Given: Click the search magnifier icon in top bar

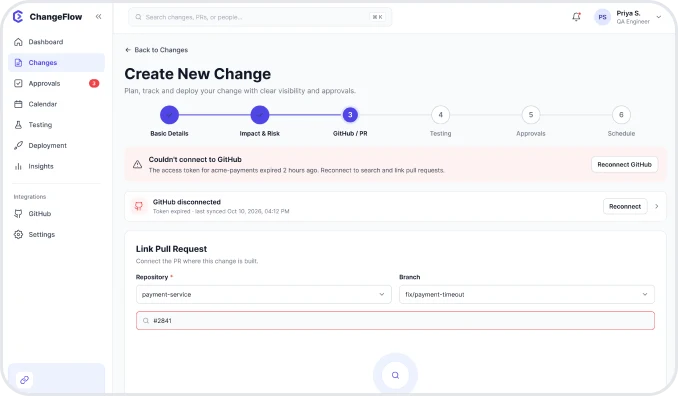Looking at the screenshot, I should [138, 17].
